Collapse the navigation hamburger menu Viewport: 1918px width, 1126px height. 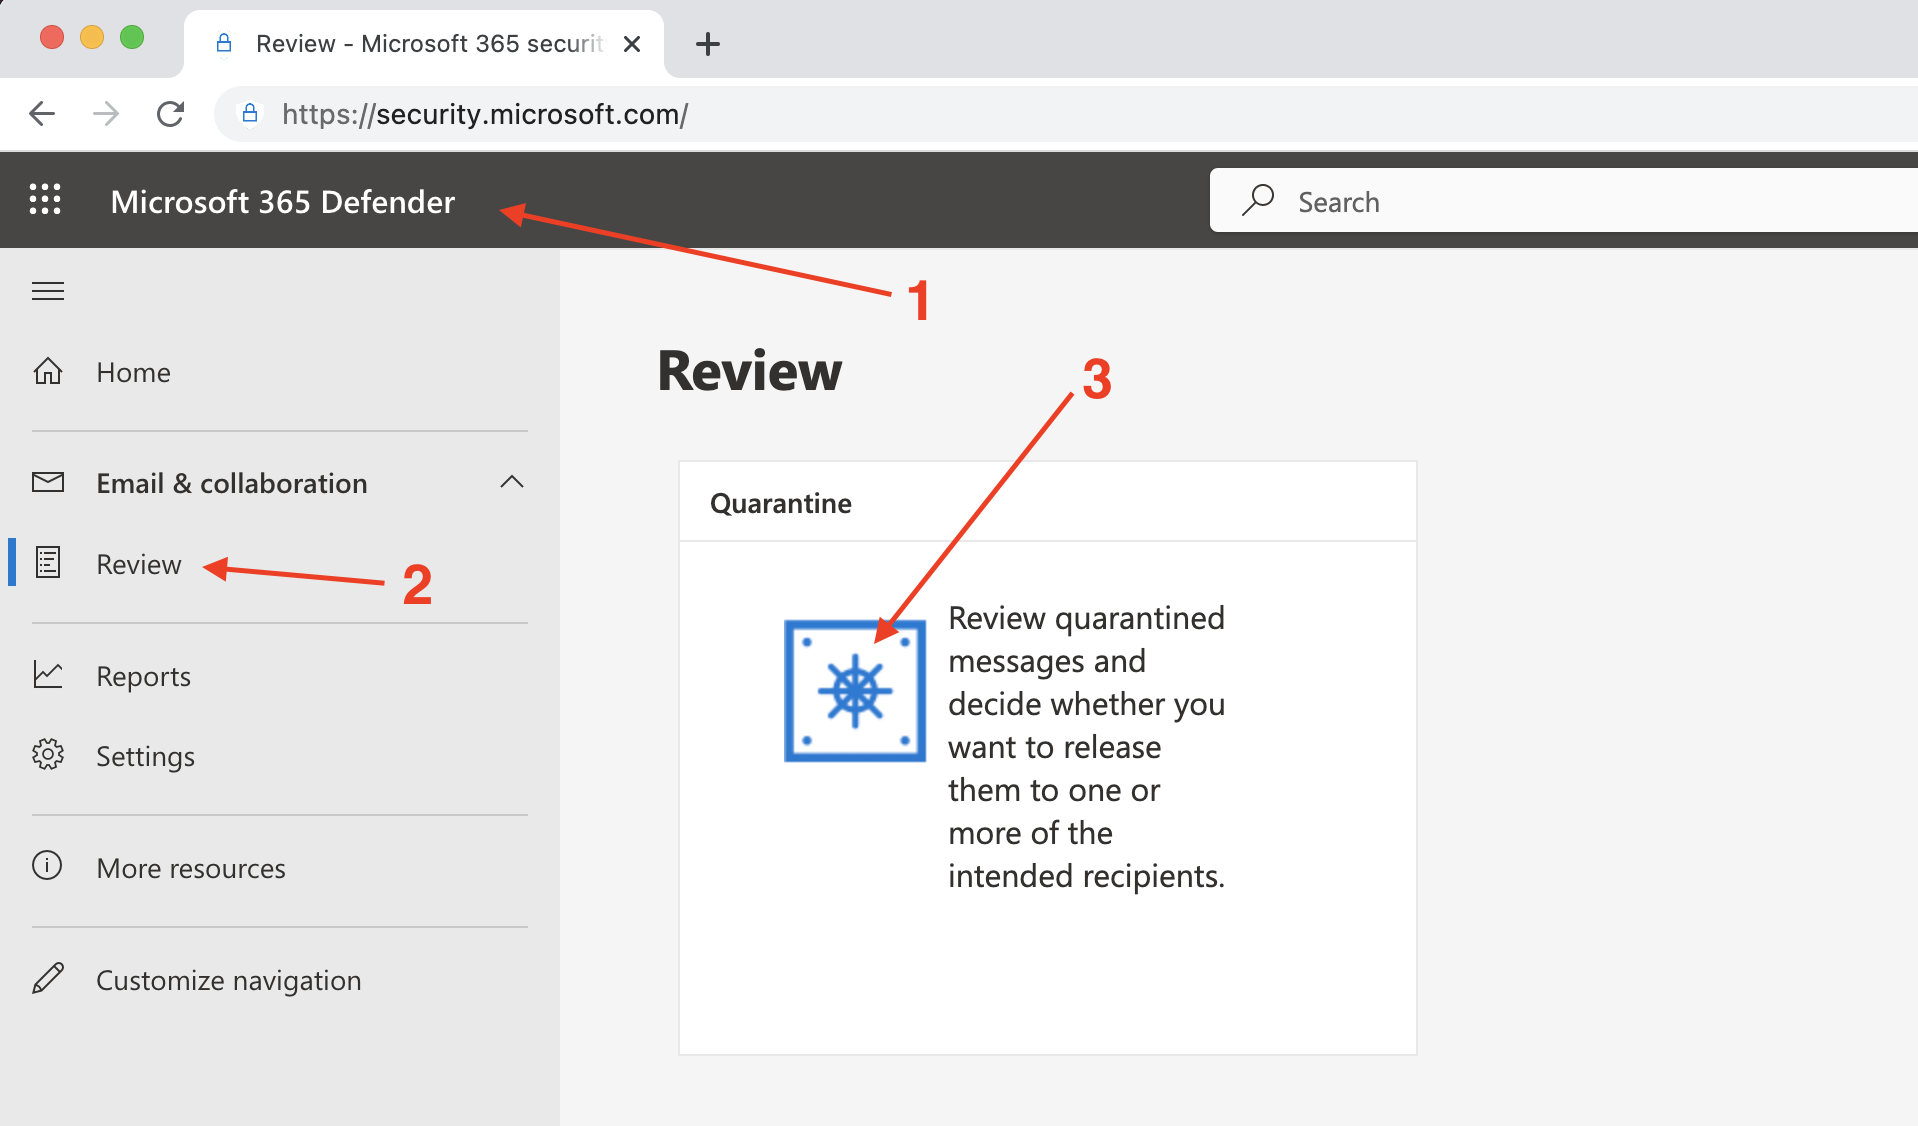pos(48,291)
